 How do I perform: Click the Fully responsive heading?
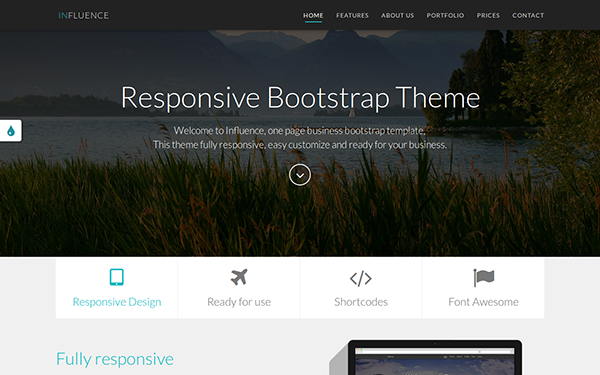pyautogui.click(x=115, y=359)
